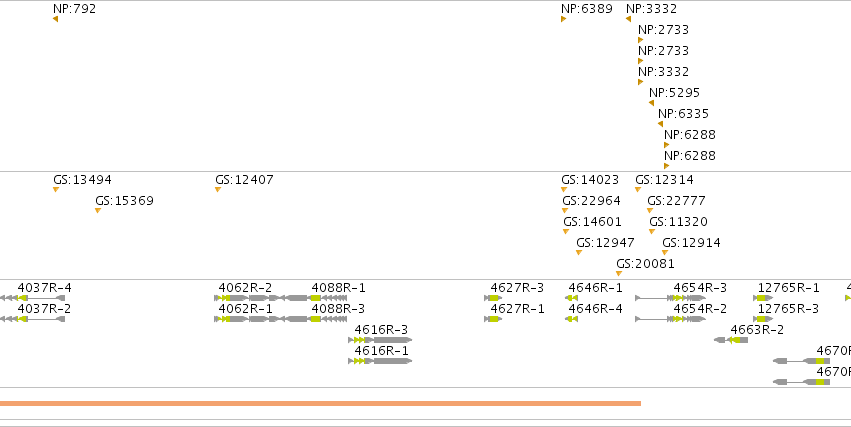Select the NP:5295 insertion marker
851x427 pixels.
651,103
